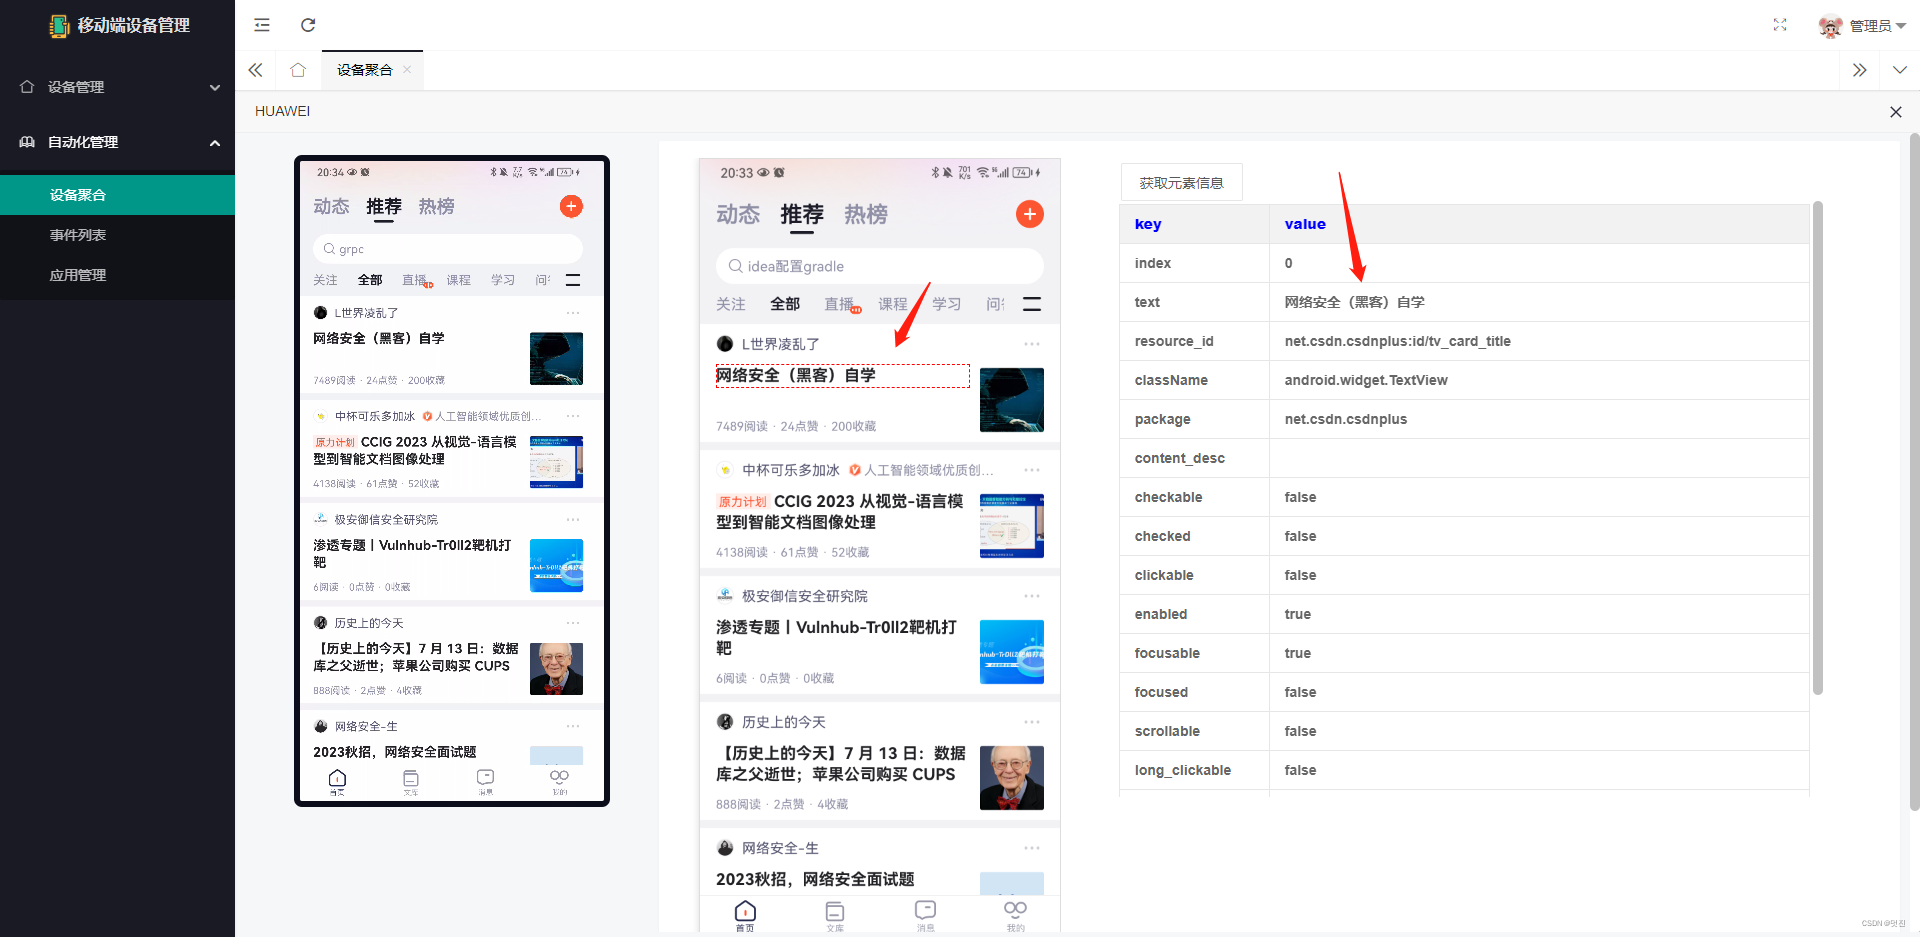
Task: Click the page vertical scrollbar
Action: (x=1914, y=470)
